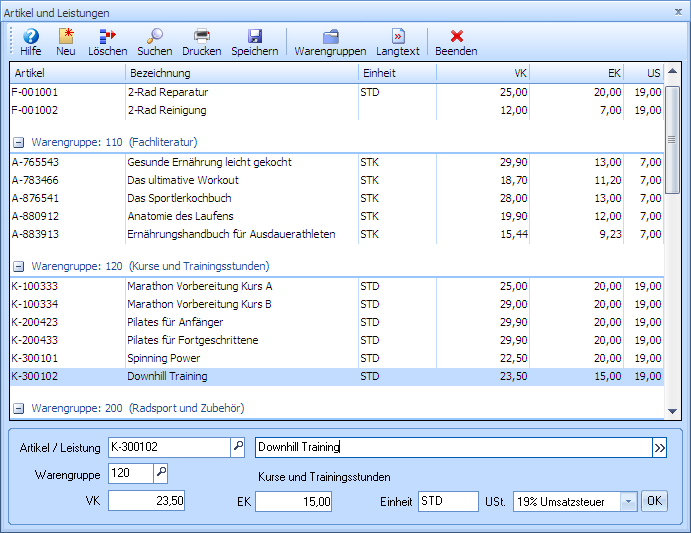The height and width of the screenshot is (533, 691).
Task: Open the Langtext editor
Action: tap(398, 42)
